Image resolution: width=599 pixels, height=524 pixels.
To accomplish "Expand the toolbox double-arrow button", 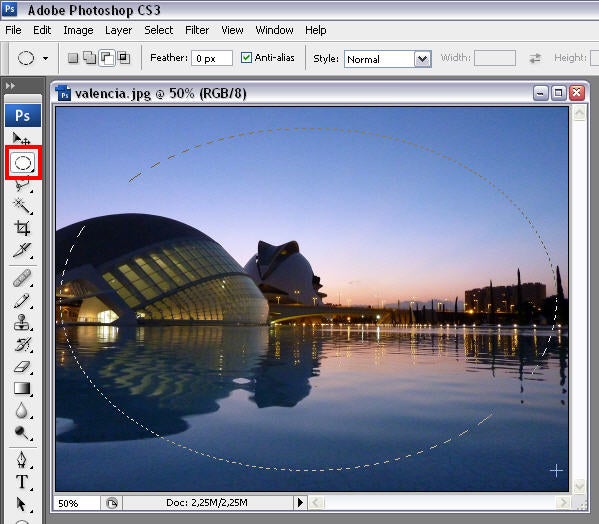I will 10,86.
